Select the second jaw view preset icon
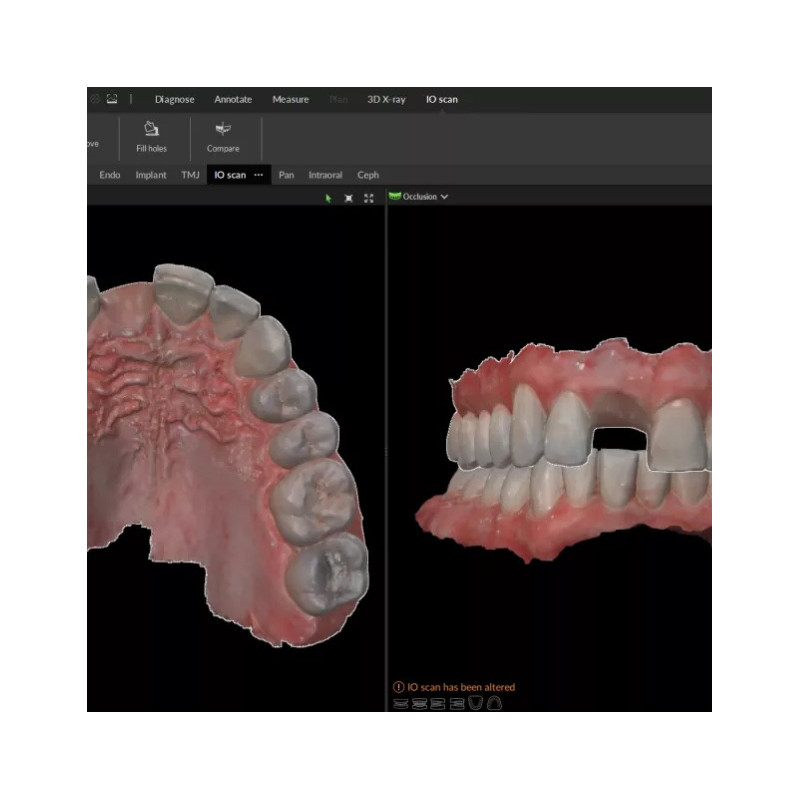Image resolution: width=800 pixels, height=800 pixels. coord(419,703)
